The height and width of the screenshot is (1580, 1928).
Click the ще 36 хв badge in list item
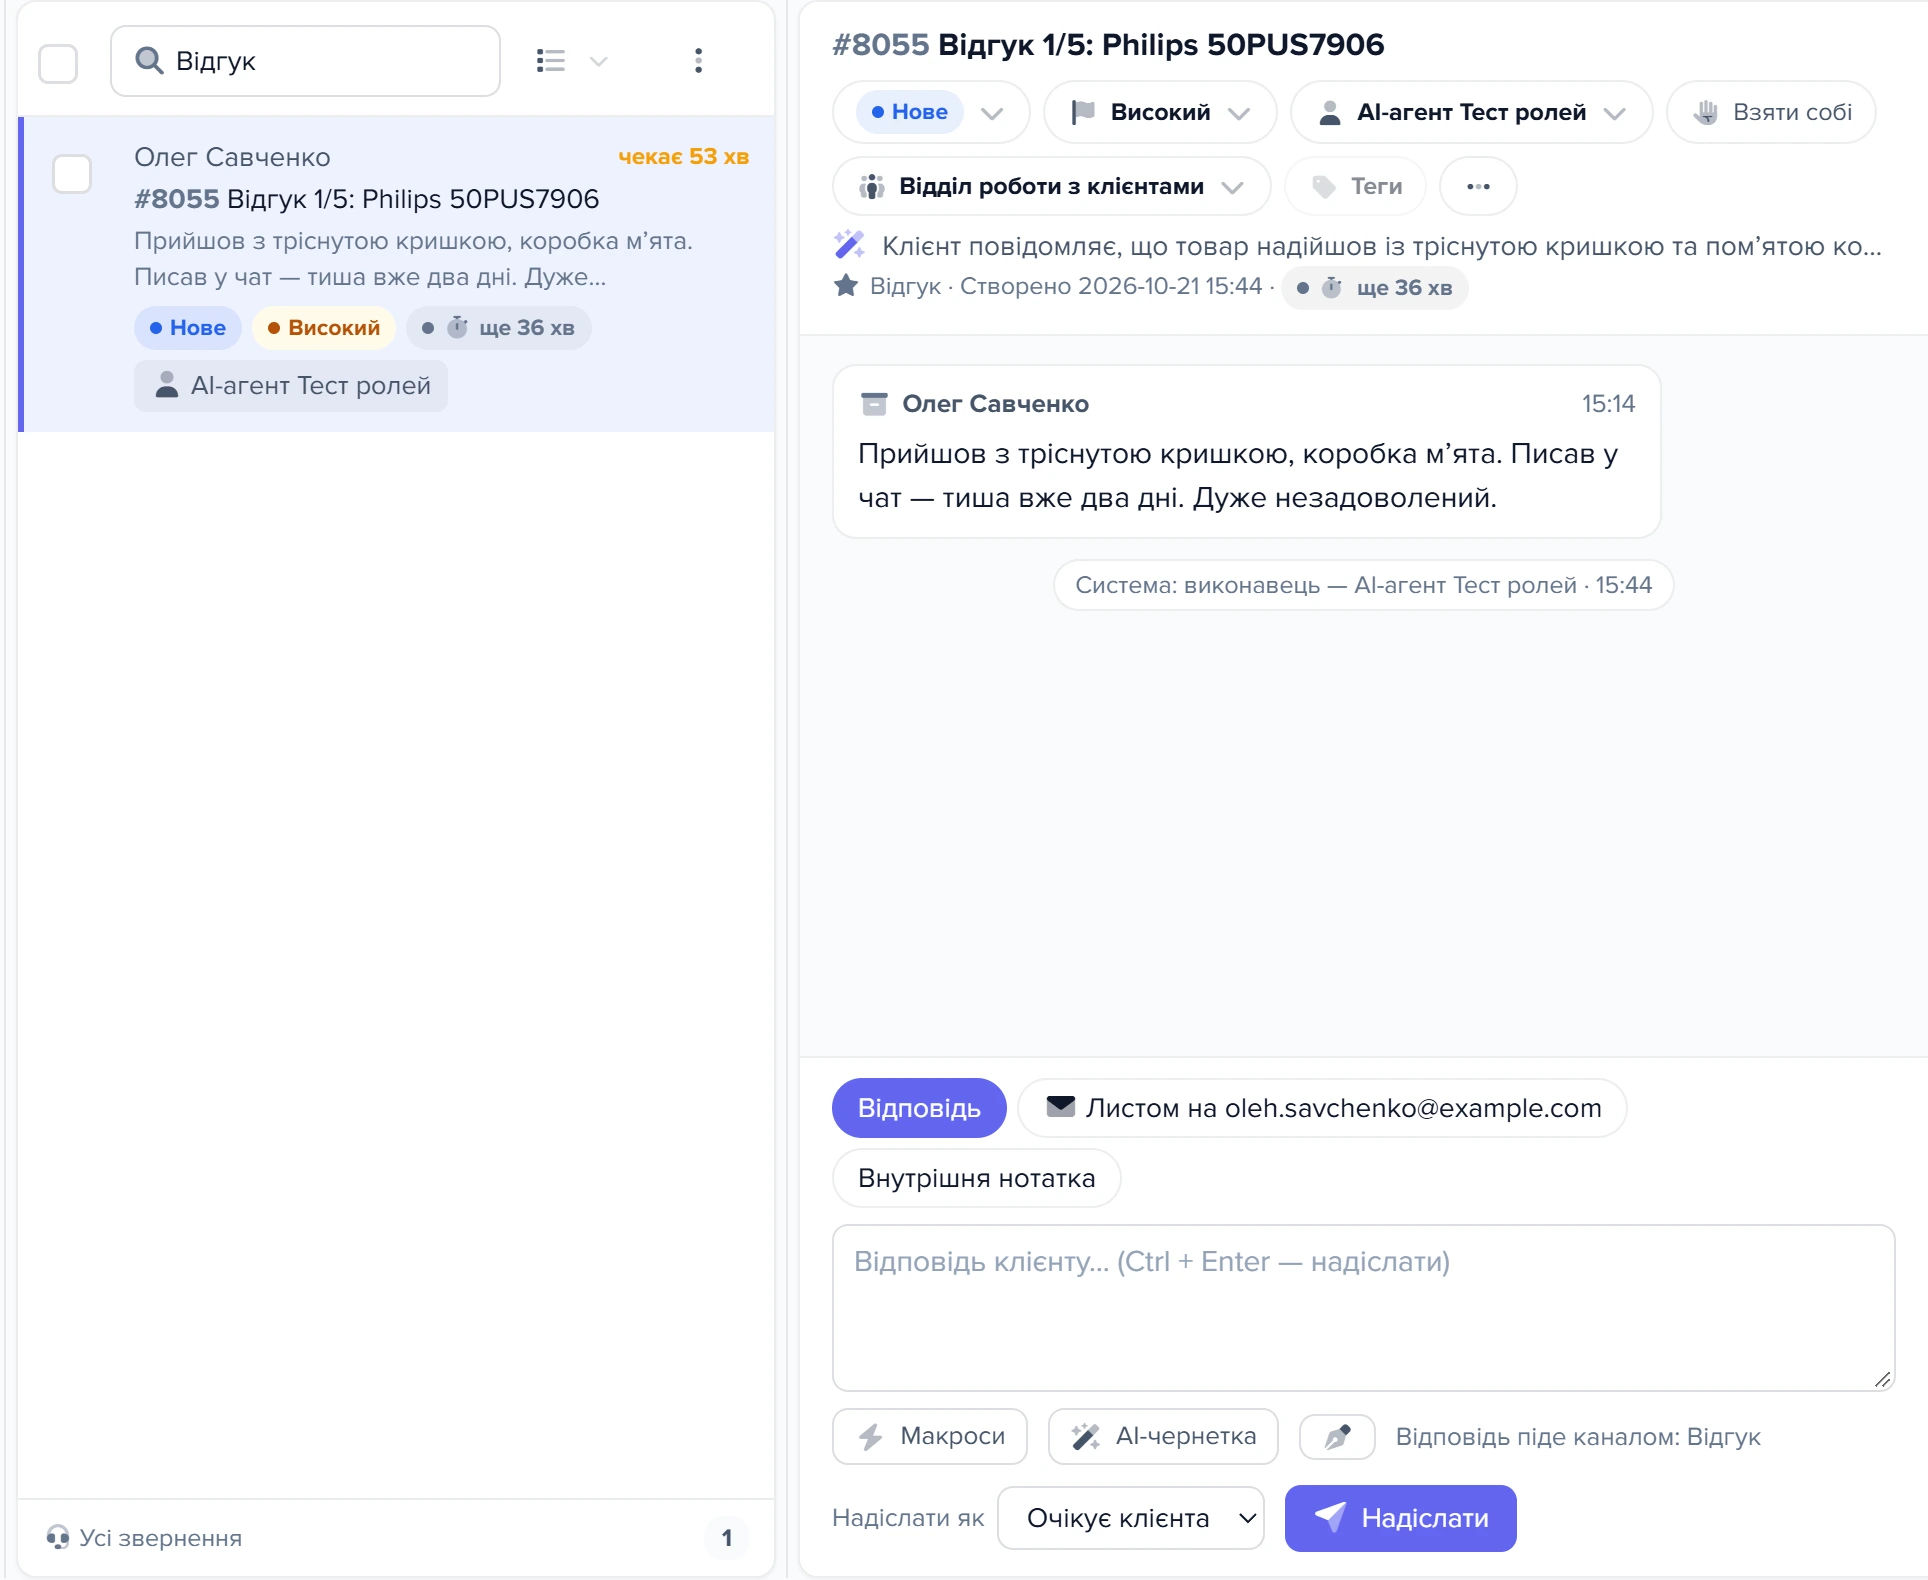[499, 328]
